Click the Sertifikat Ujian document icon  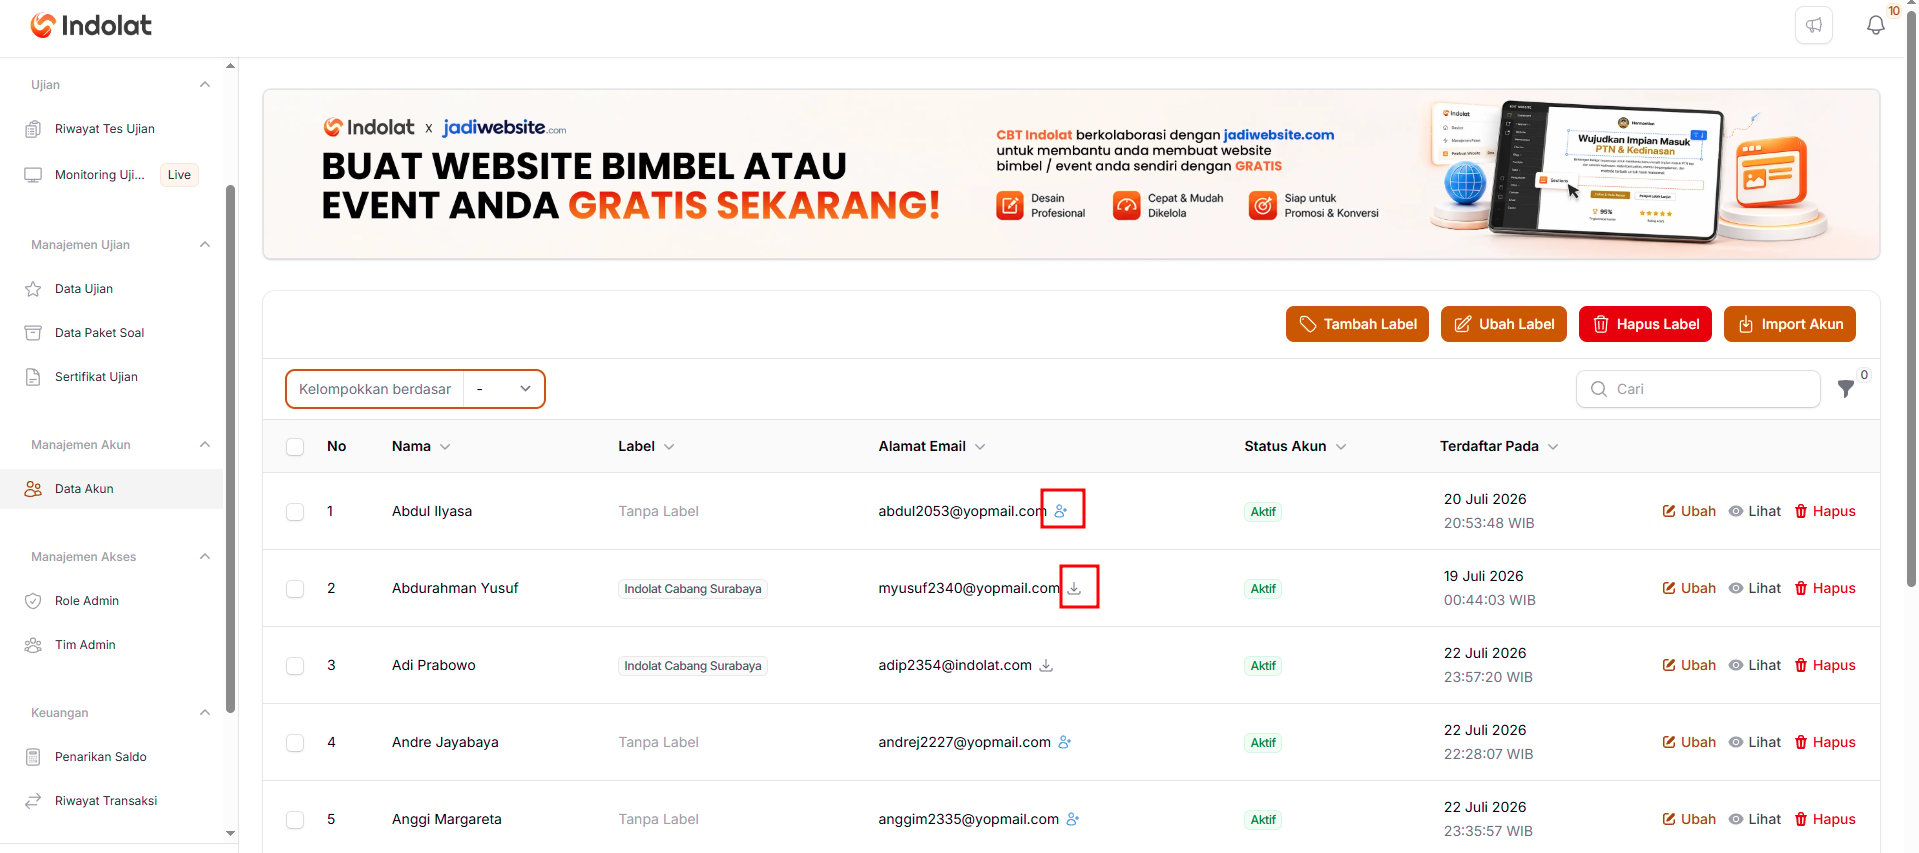point(33,377)
